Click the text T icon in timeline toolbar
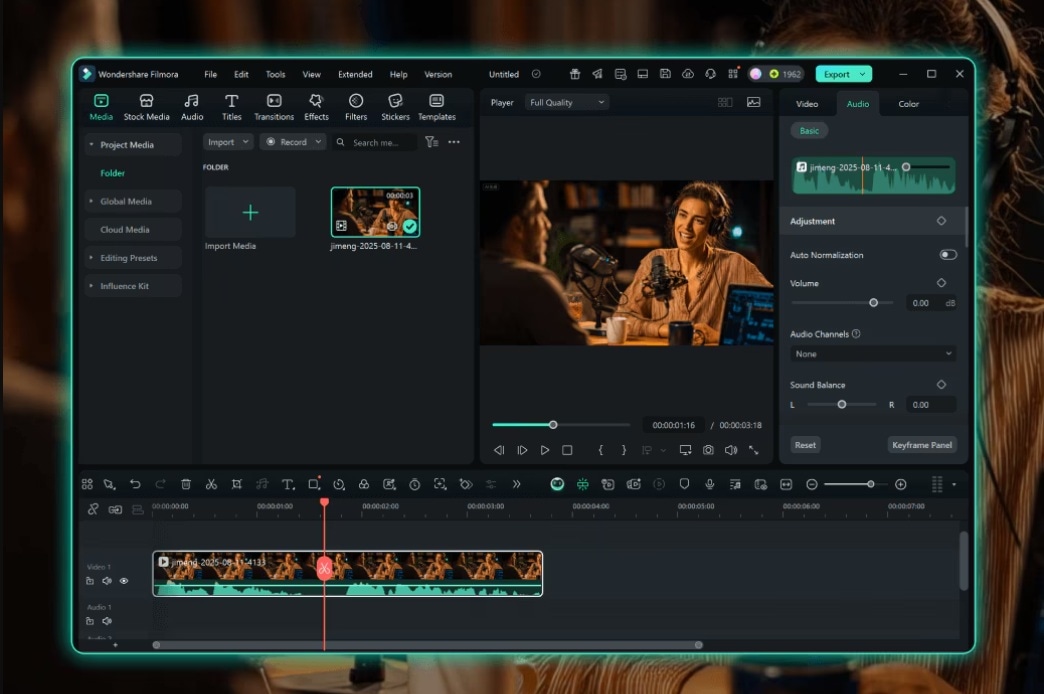 point(288,484)
